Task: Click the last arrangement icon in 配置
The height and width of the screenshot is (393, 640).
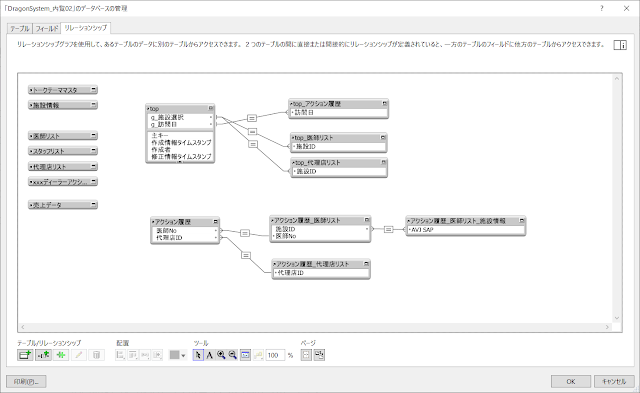Action: point(157,355)
